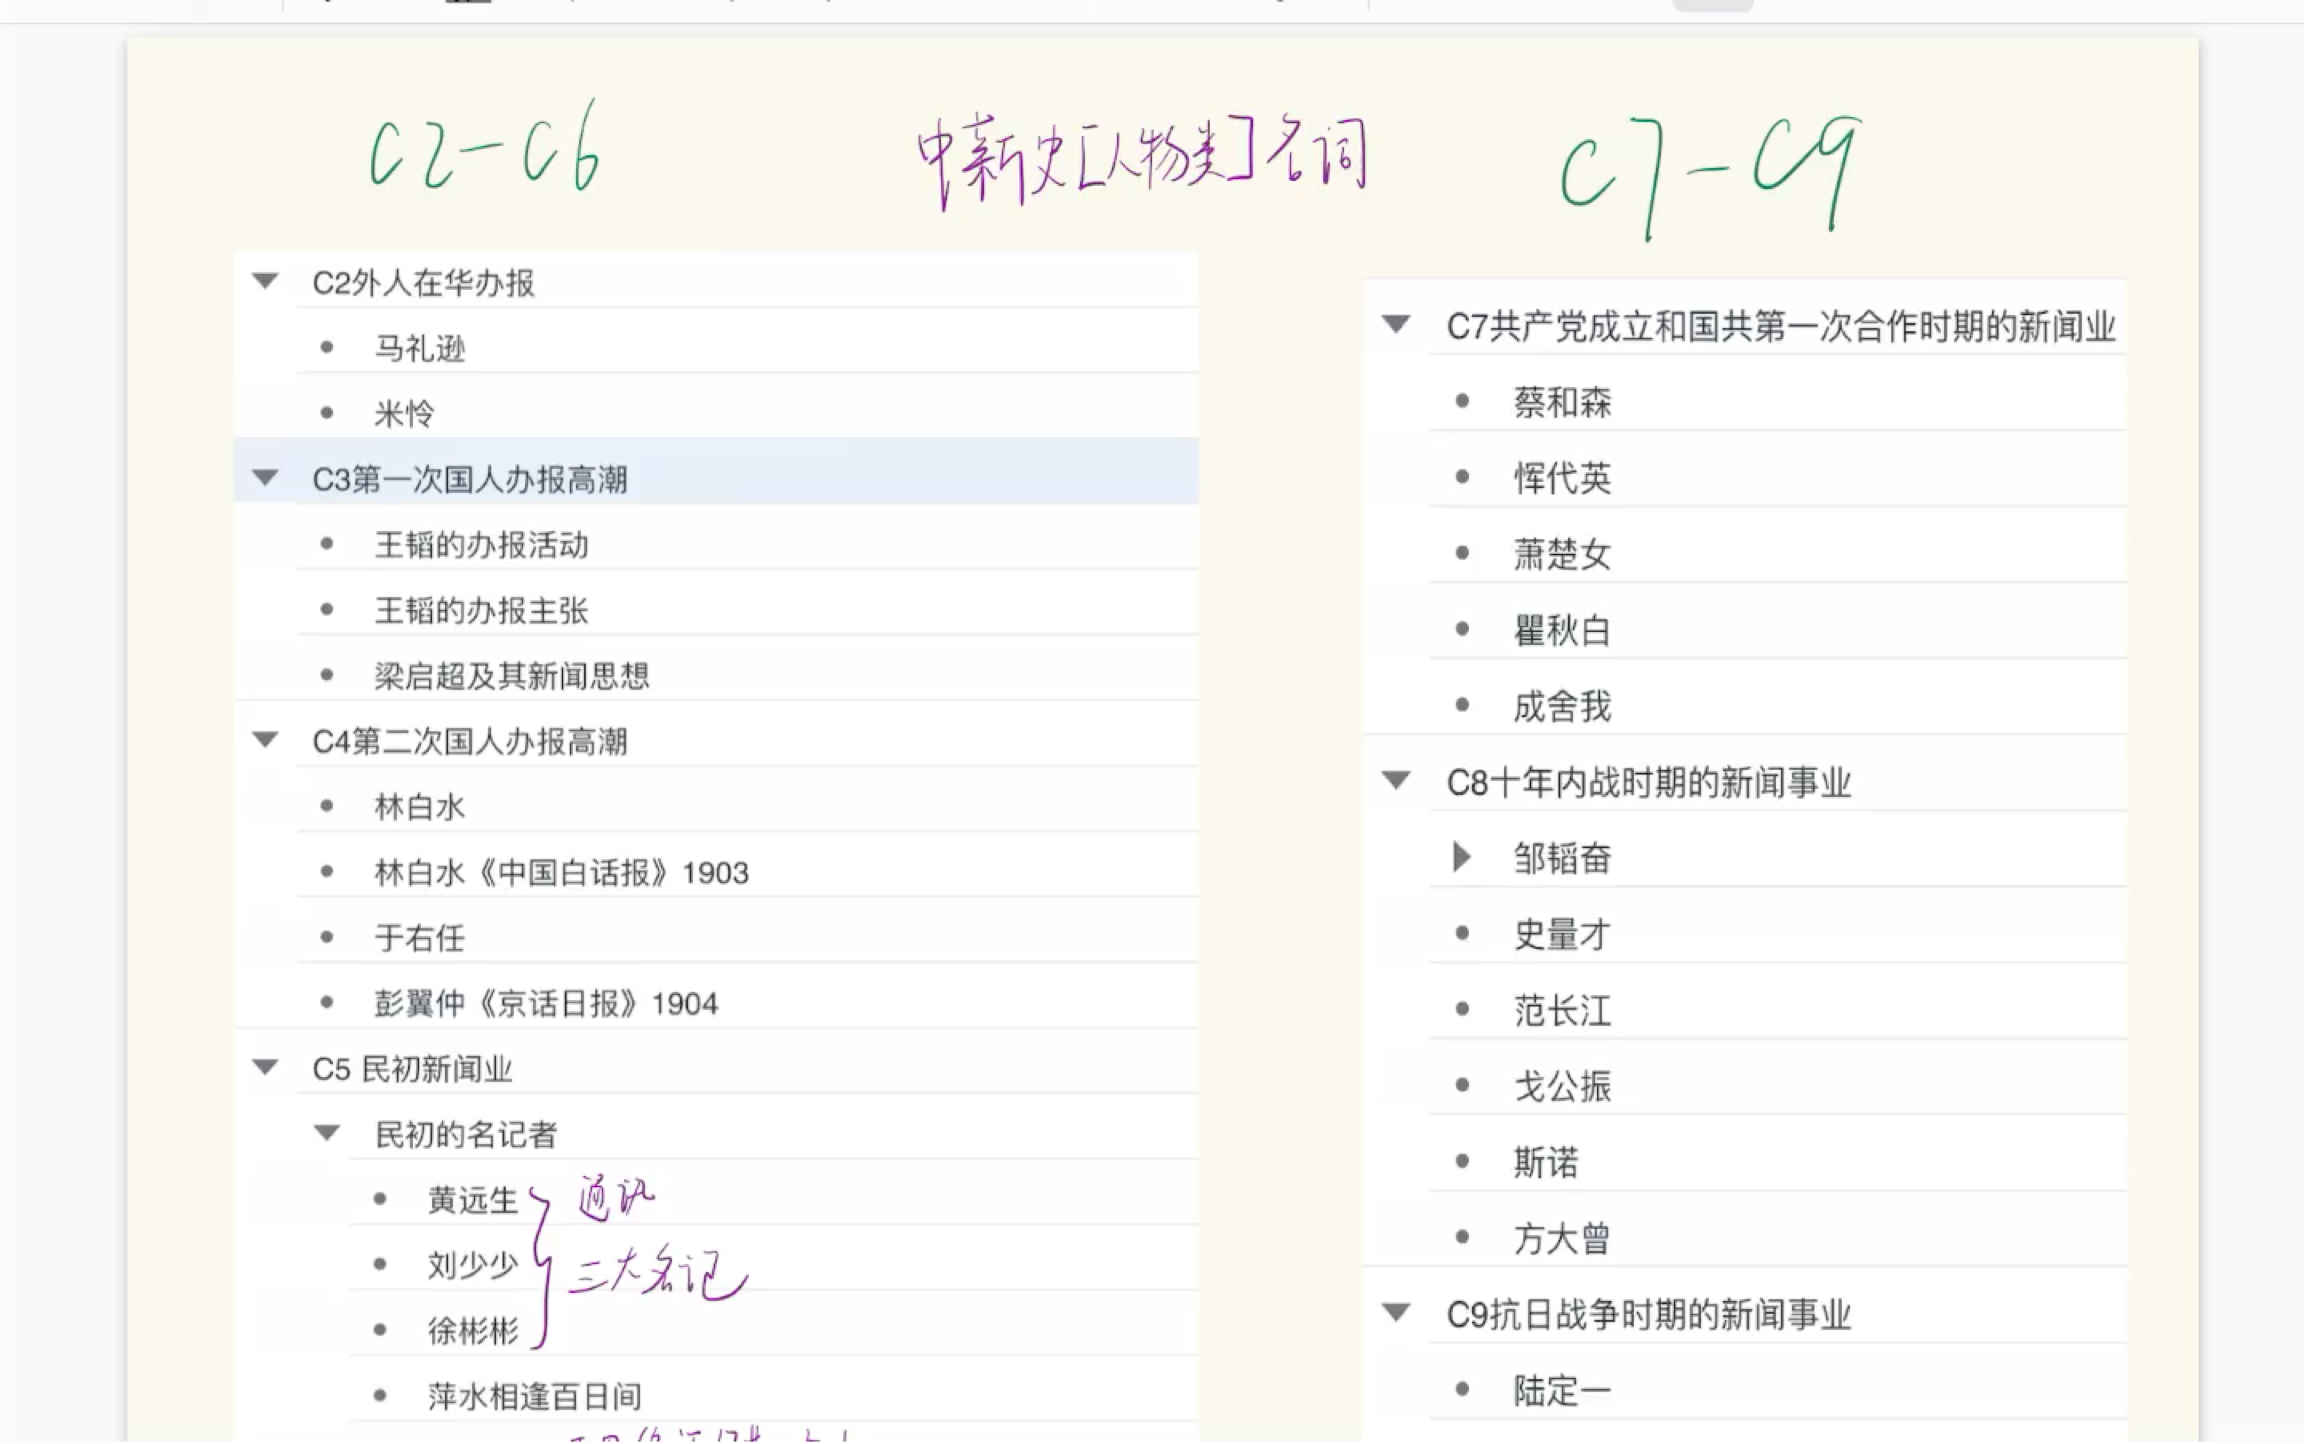Click the C3第一次国人办报高潮 heading text
The height and width of the screenshot is (1444, 2304).
pos(470,479)
